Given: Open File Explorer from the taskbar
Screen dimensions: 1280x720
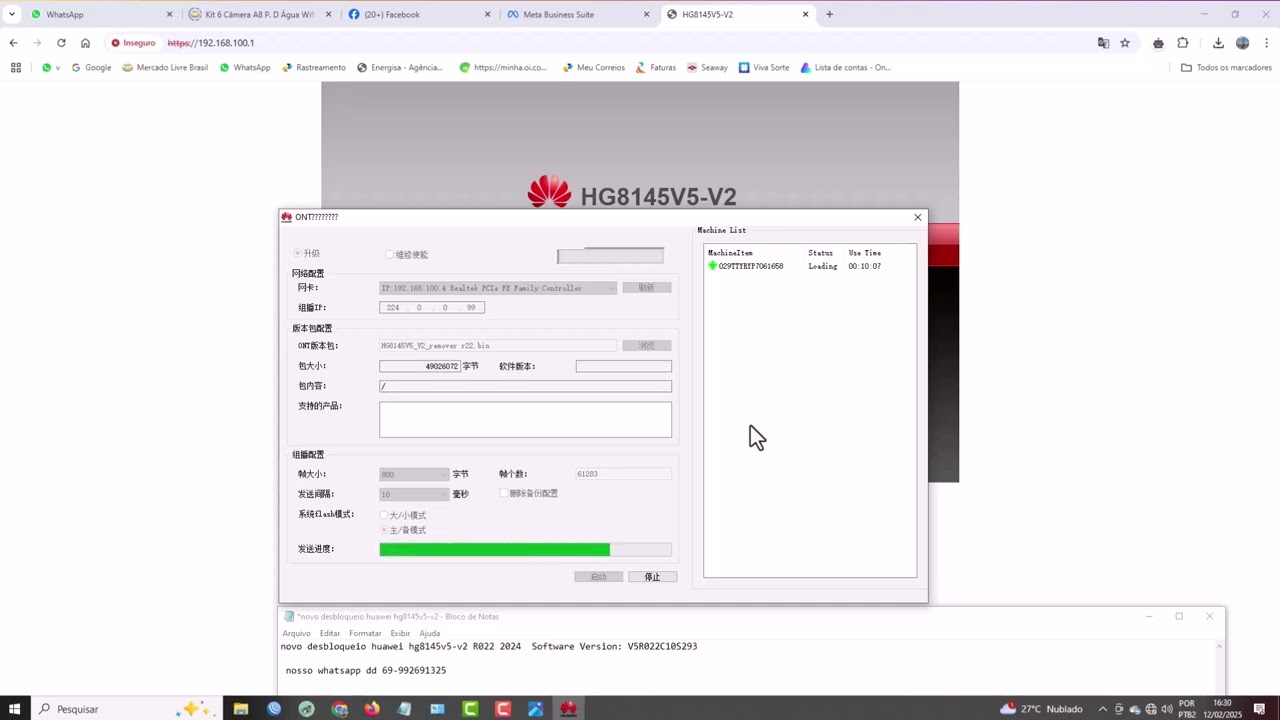Looking at the screenshot, I should (x=241, y=709).
